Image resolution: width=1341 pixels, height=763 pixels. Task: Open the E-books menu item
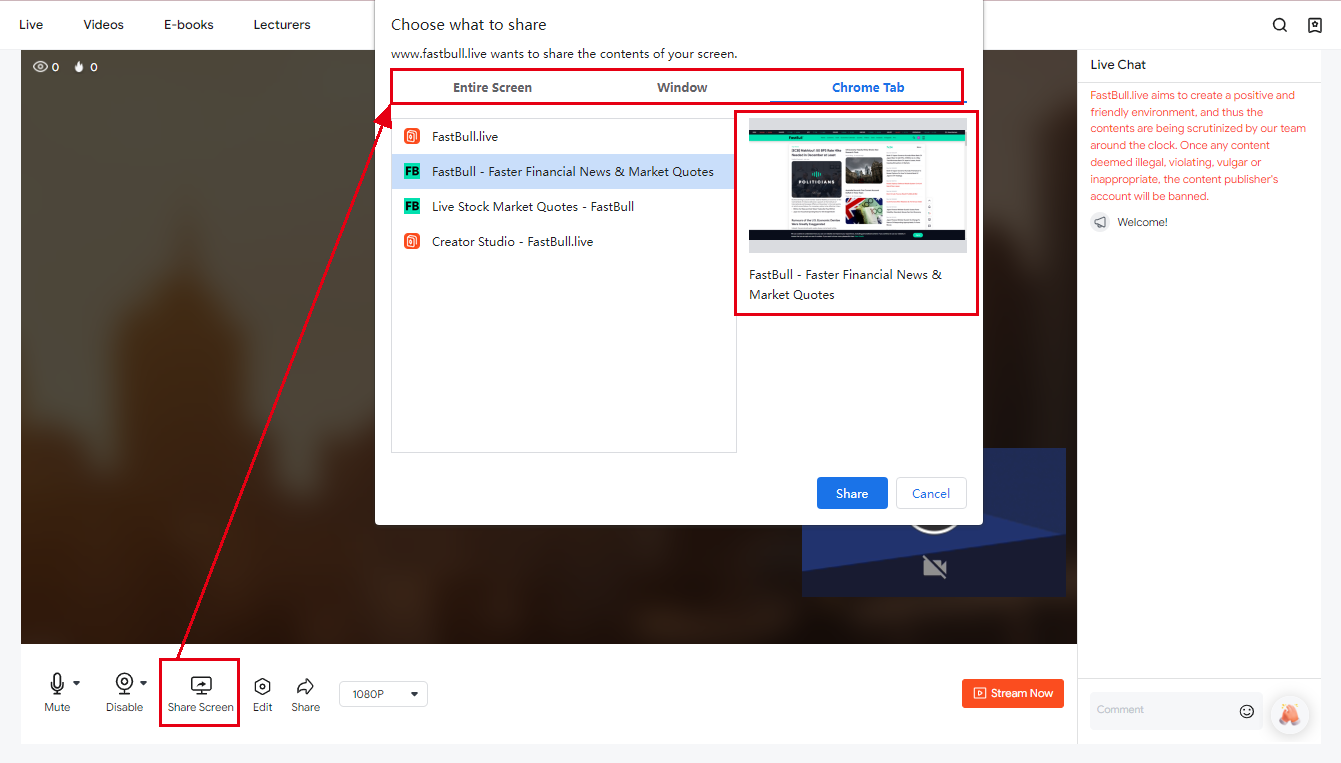(x=189, y=25)
